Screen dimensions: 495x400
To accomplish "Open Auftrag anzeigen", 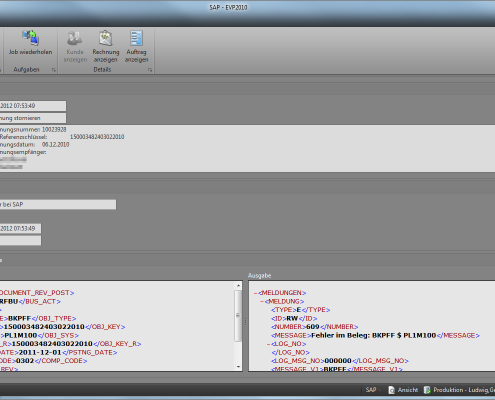I will [136, 47].
